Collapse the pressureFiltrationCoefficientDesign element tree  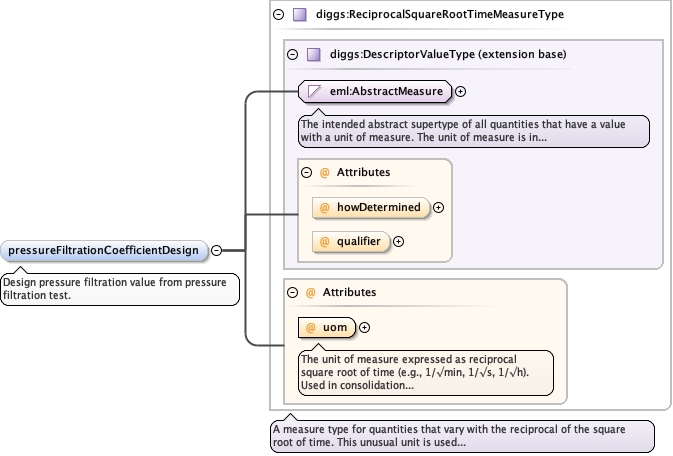tap(216, 250)
